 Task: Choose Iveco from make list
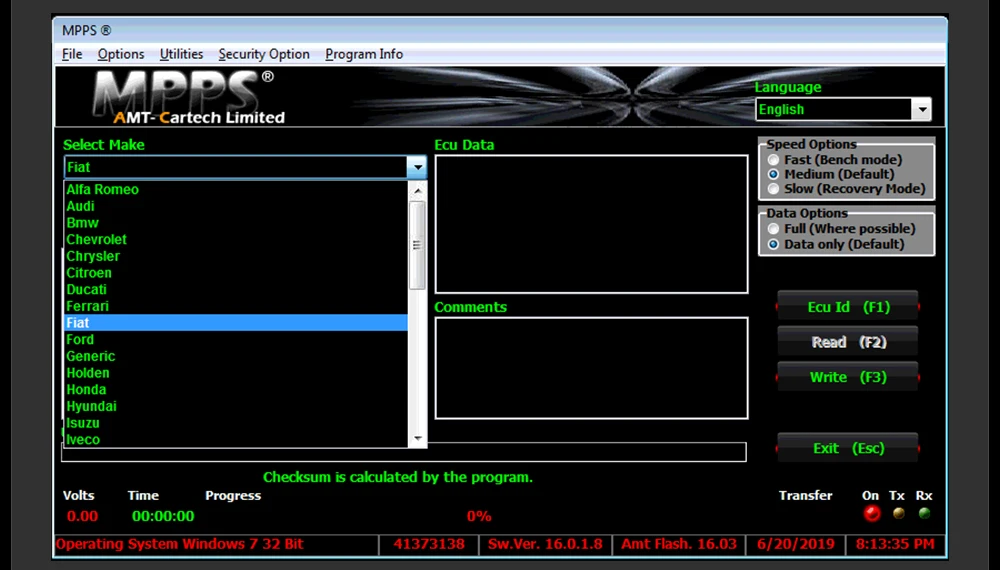236,439
